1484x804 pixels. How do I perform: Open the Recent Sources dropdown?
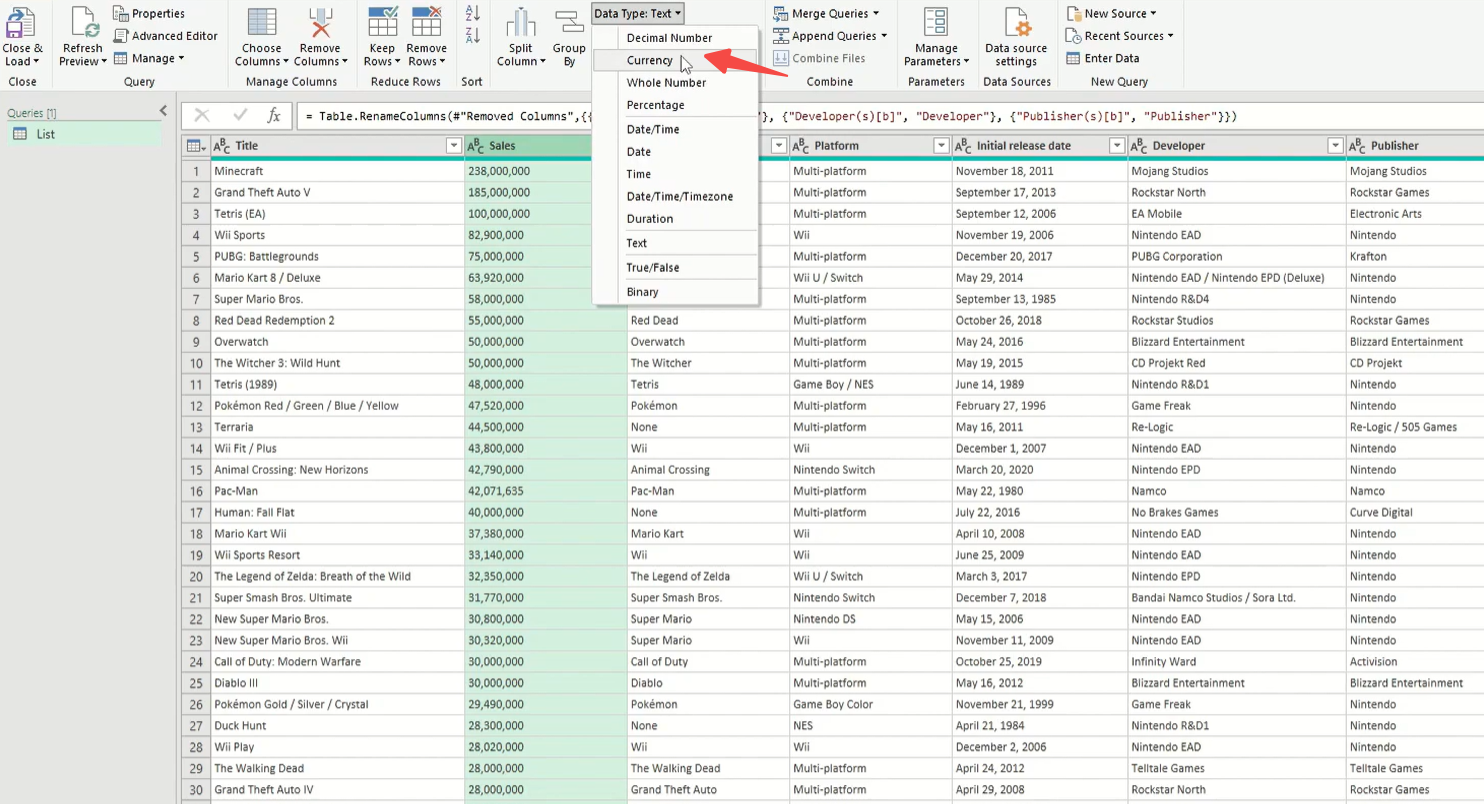point(1120,36)
